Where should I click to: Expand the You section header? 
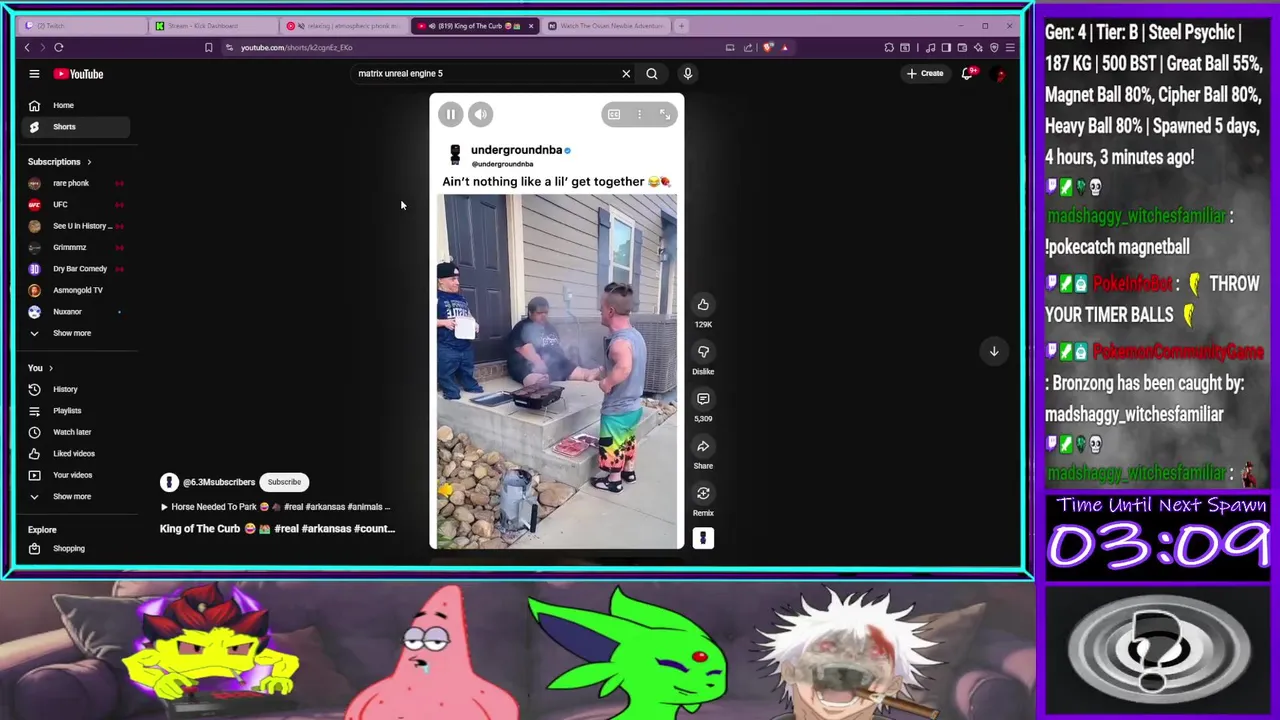(40, 368)
